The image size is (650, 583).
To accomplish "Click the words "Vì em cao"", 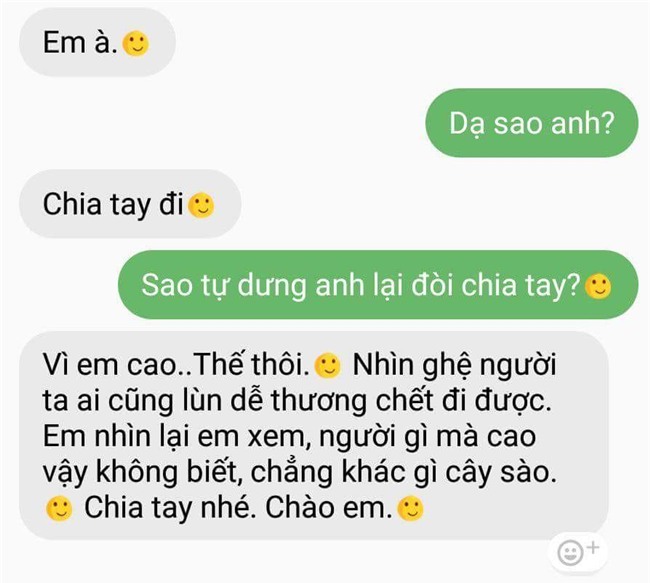I will [110, 365].
